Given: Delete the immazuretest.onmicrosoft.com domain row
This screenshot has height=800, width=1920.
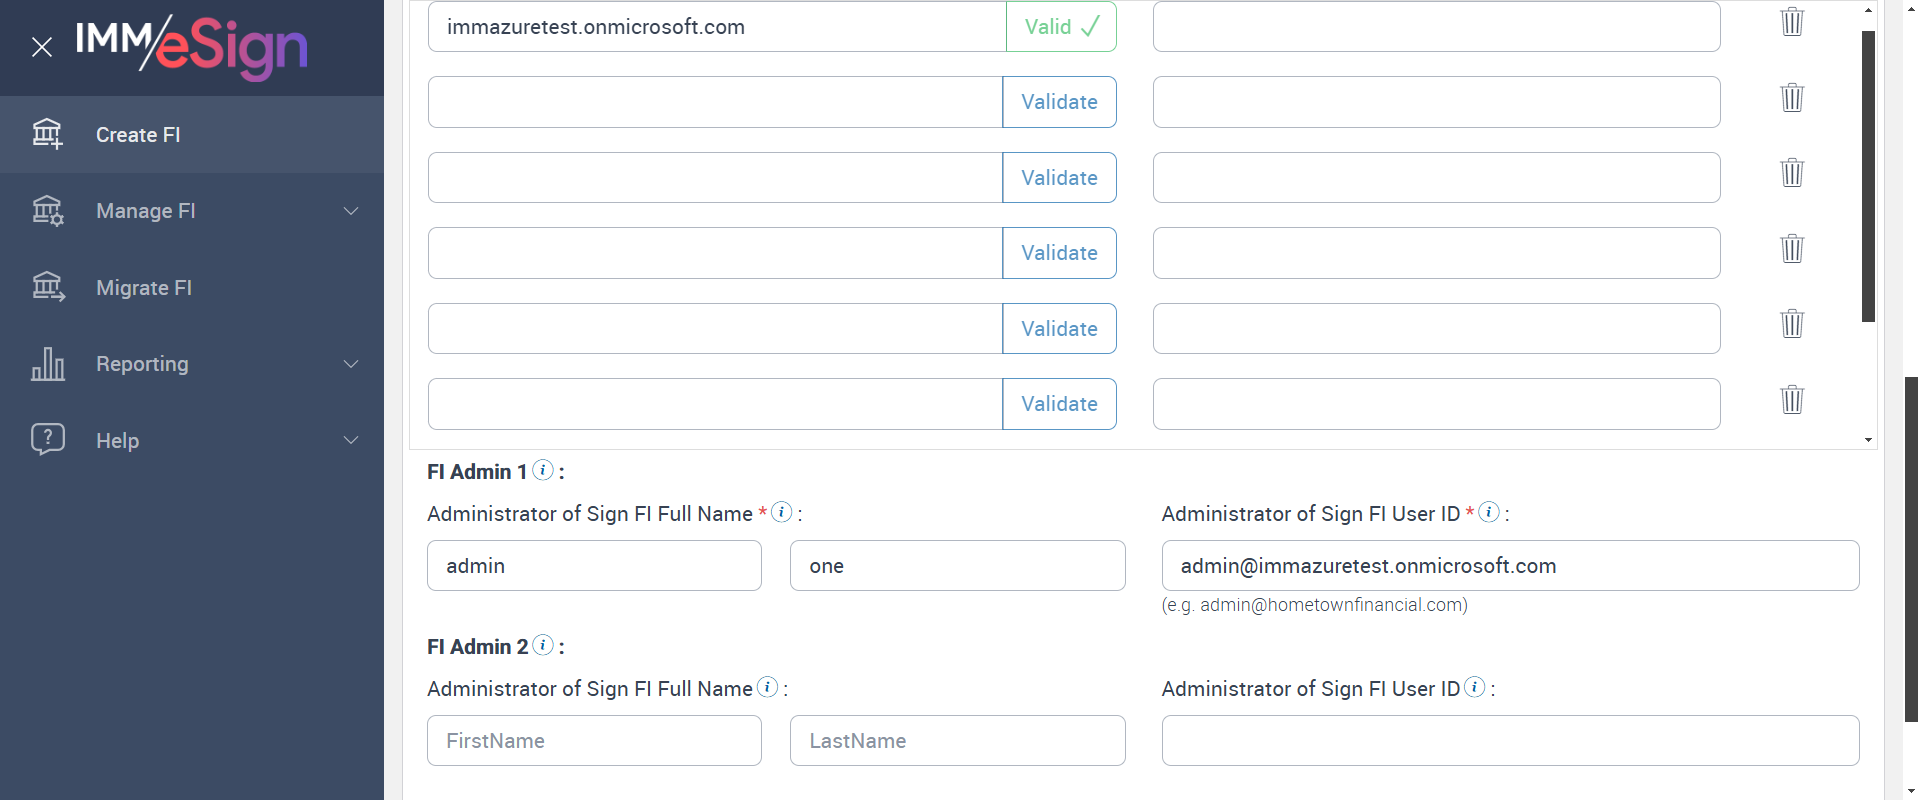Looking at the screenshot, I should (1792, 22).
